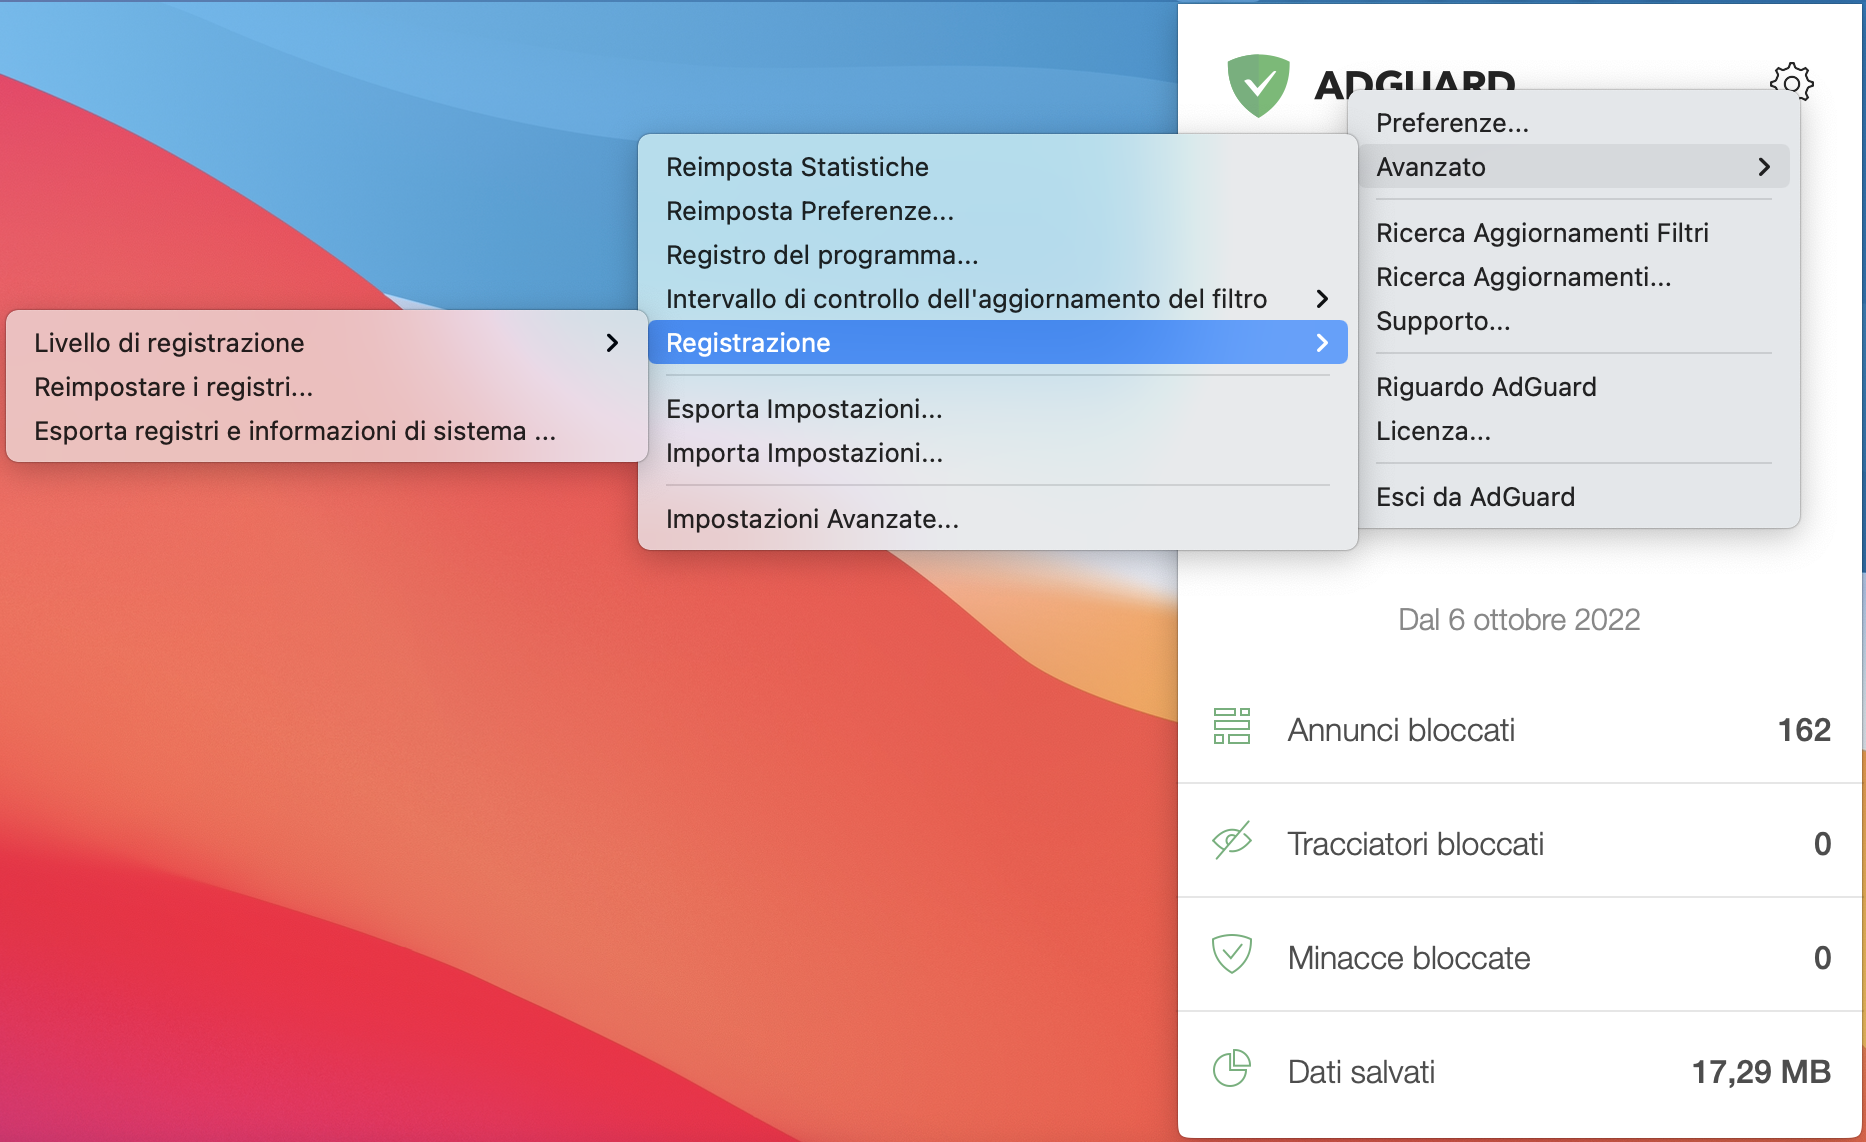Viewport: 1866px width, 1142px height.
Task: Open Registro del programma…
Action: (998, 255)
